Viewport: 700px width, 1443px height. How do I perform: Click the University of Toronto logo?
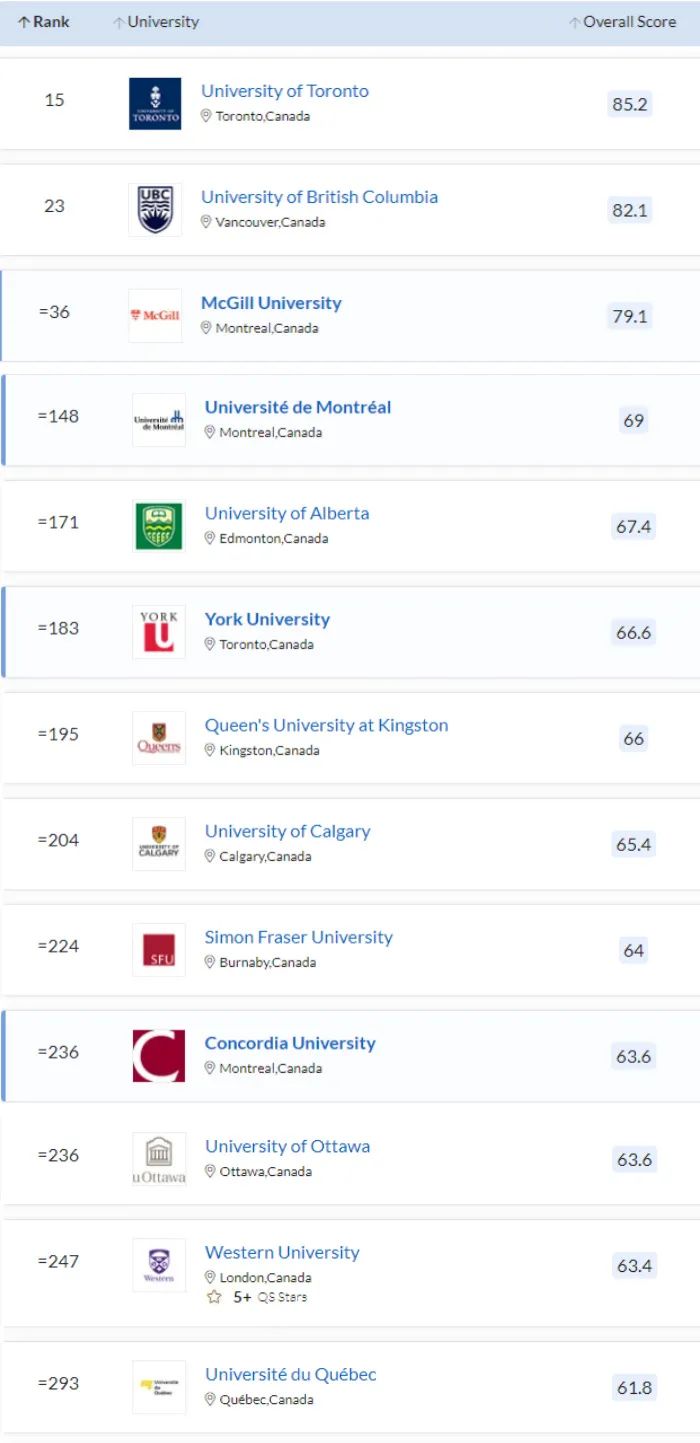click(x=155, y=103)
